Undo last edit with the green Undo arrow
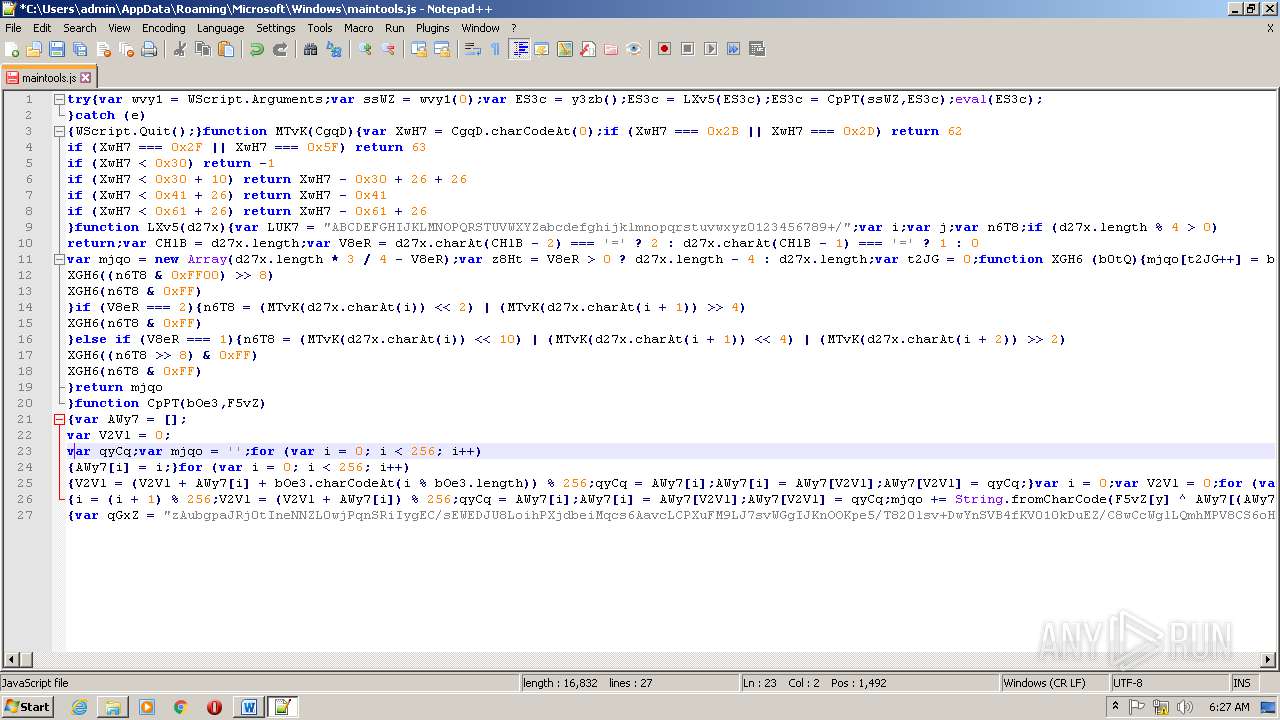This screenshot has width=1280, height=720. [257, 49]
